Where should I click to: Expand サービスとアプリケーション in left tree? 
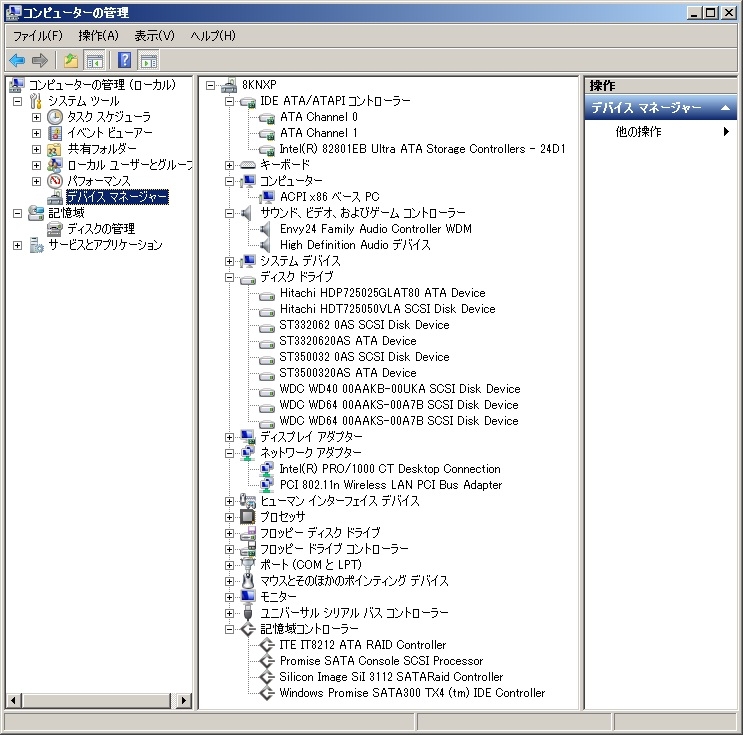tap(17, 245)
